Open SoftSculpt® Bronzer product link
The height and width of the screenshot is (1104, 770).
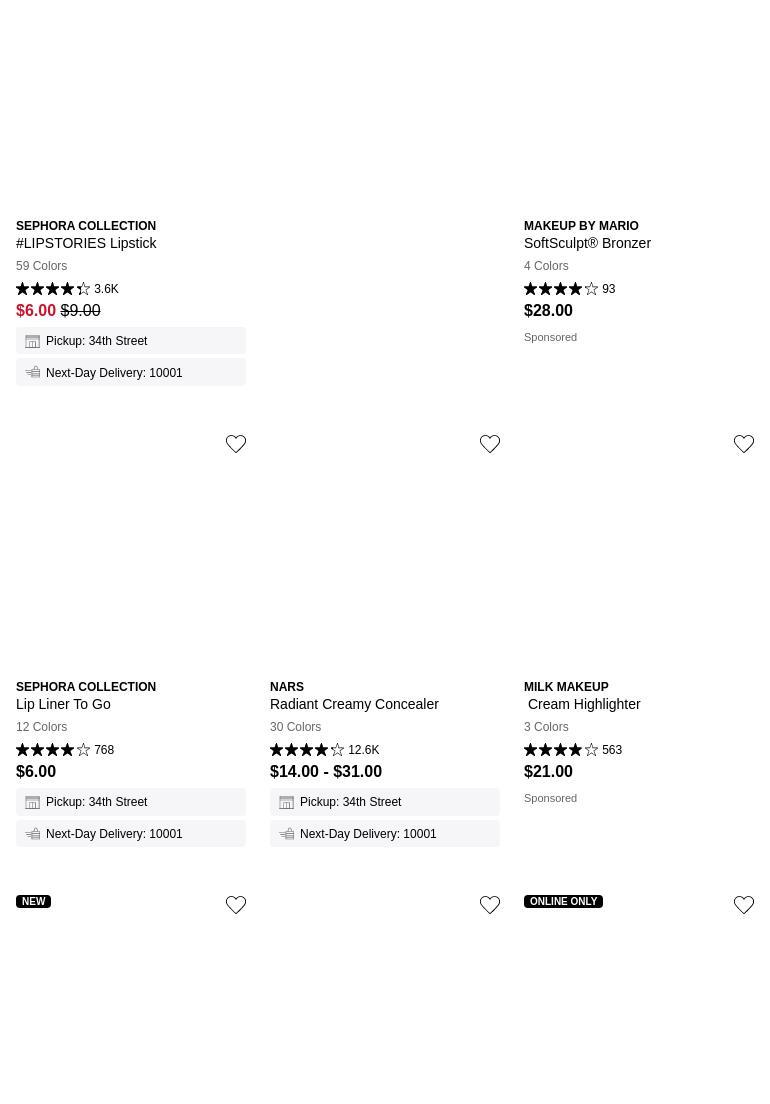point(587,243)
